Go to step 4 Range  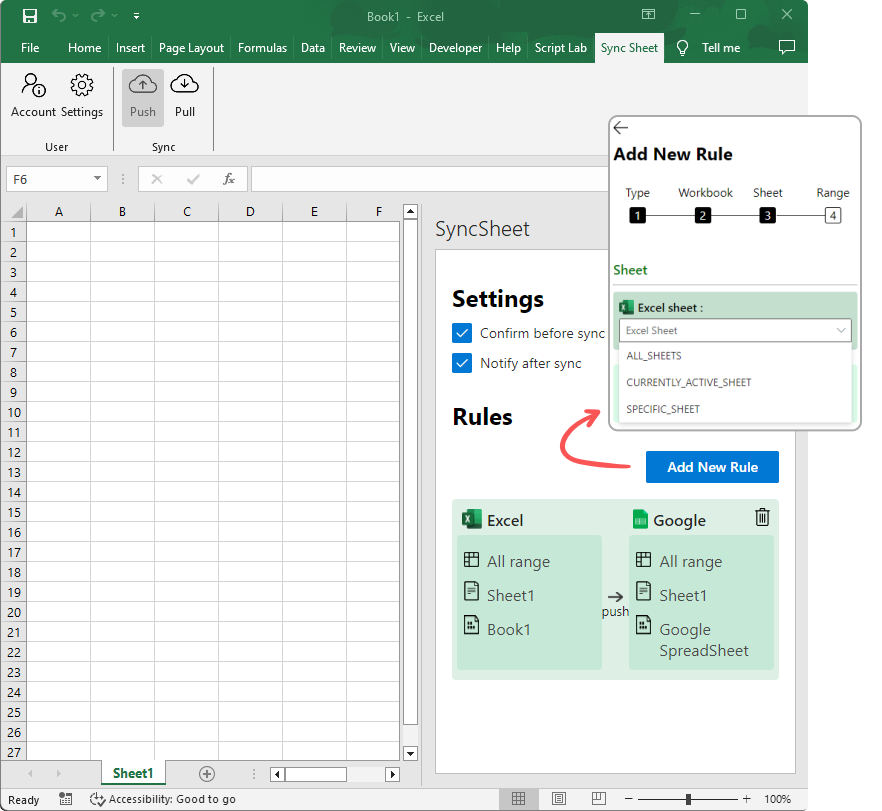833,215
